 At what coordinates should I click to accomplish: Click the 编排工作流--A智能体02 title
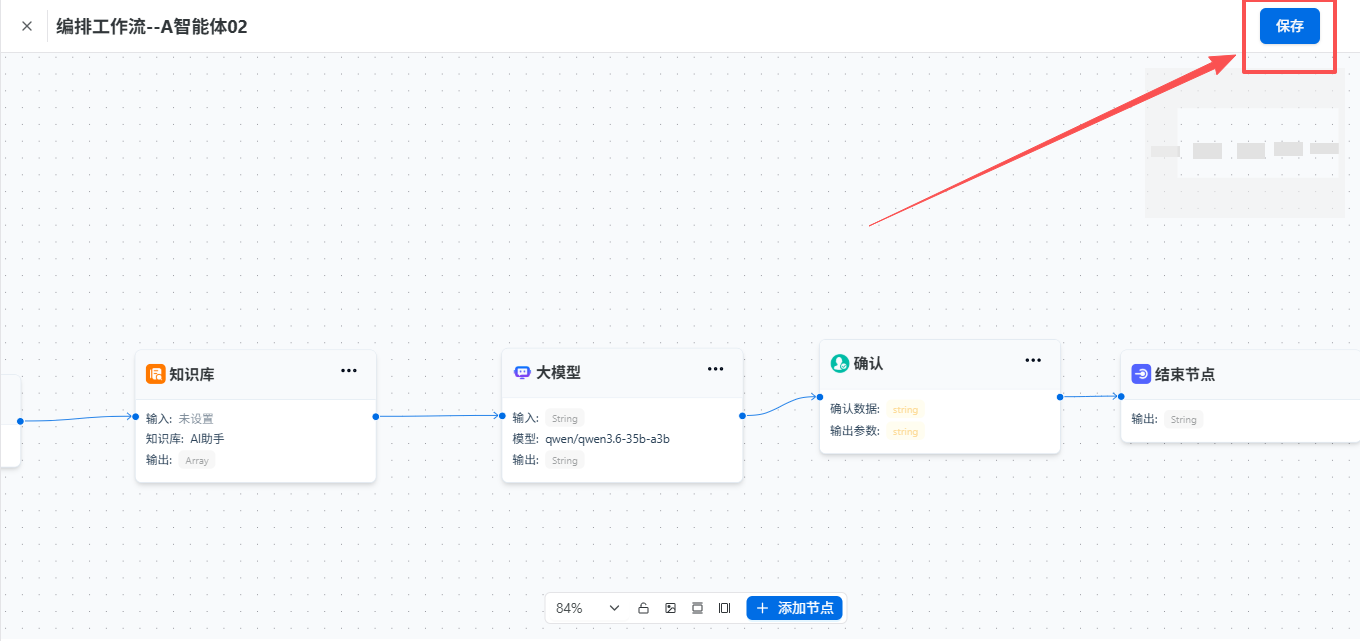tap(152, 27)
